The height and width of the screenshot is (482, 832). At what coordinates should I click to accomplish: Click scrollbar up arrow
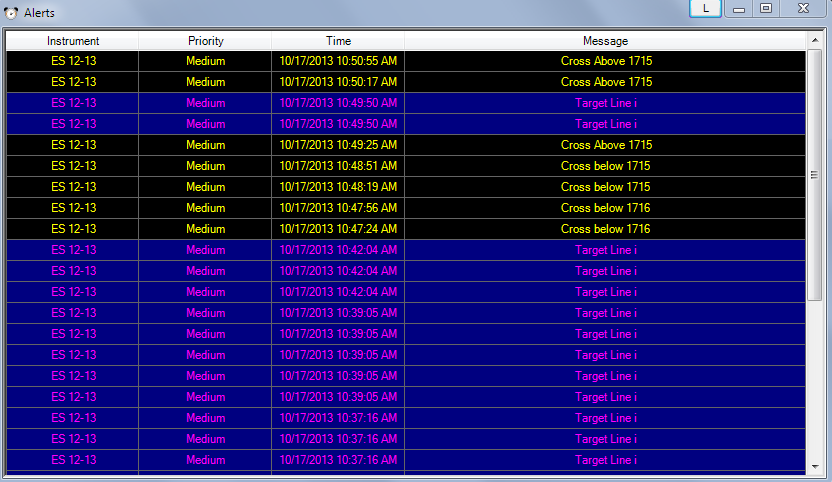(814, 40)
